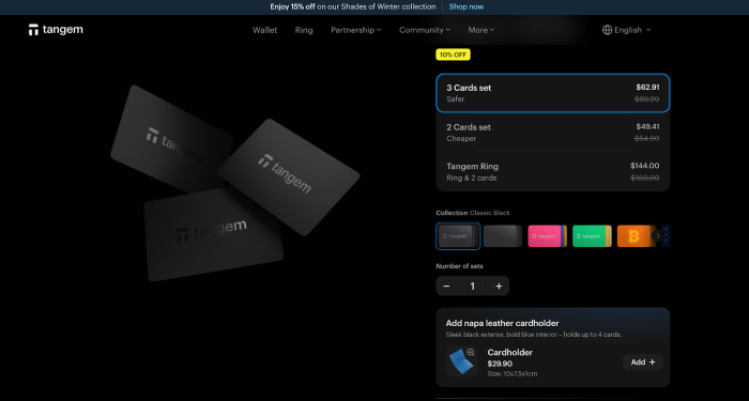Select the 3 Cards set option
Viewport: 749px width, 401px height.
553,93
